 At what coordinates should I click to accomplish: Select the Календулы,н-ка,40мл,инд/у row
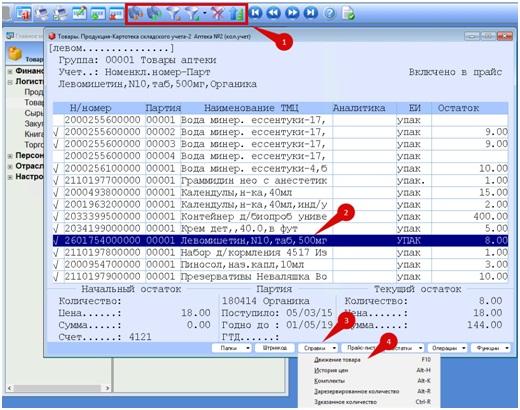tap(280, 205)
